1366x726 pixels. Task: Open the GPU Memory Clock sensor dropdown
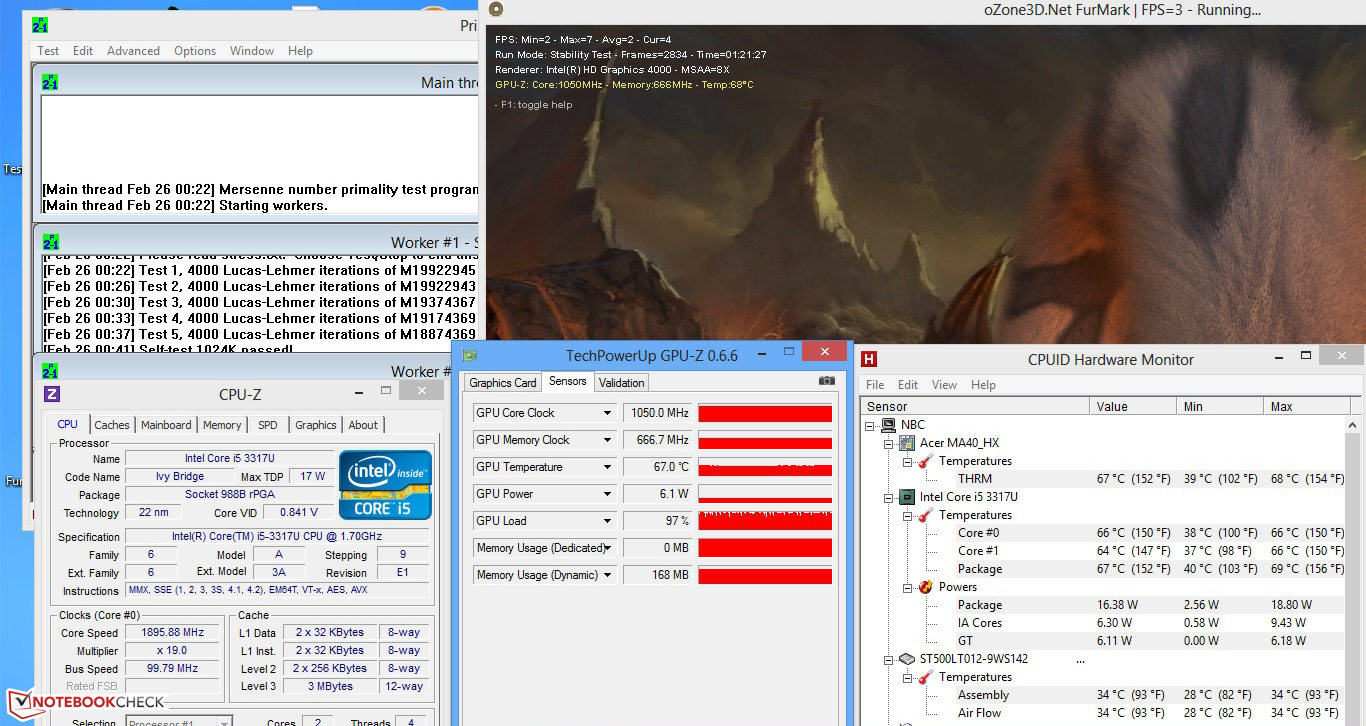[607, 440]
